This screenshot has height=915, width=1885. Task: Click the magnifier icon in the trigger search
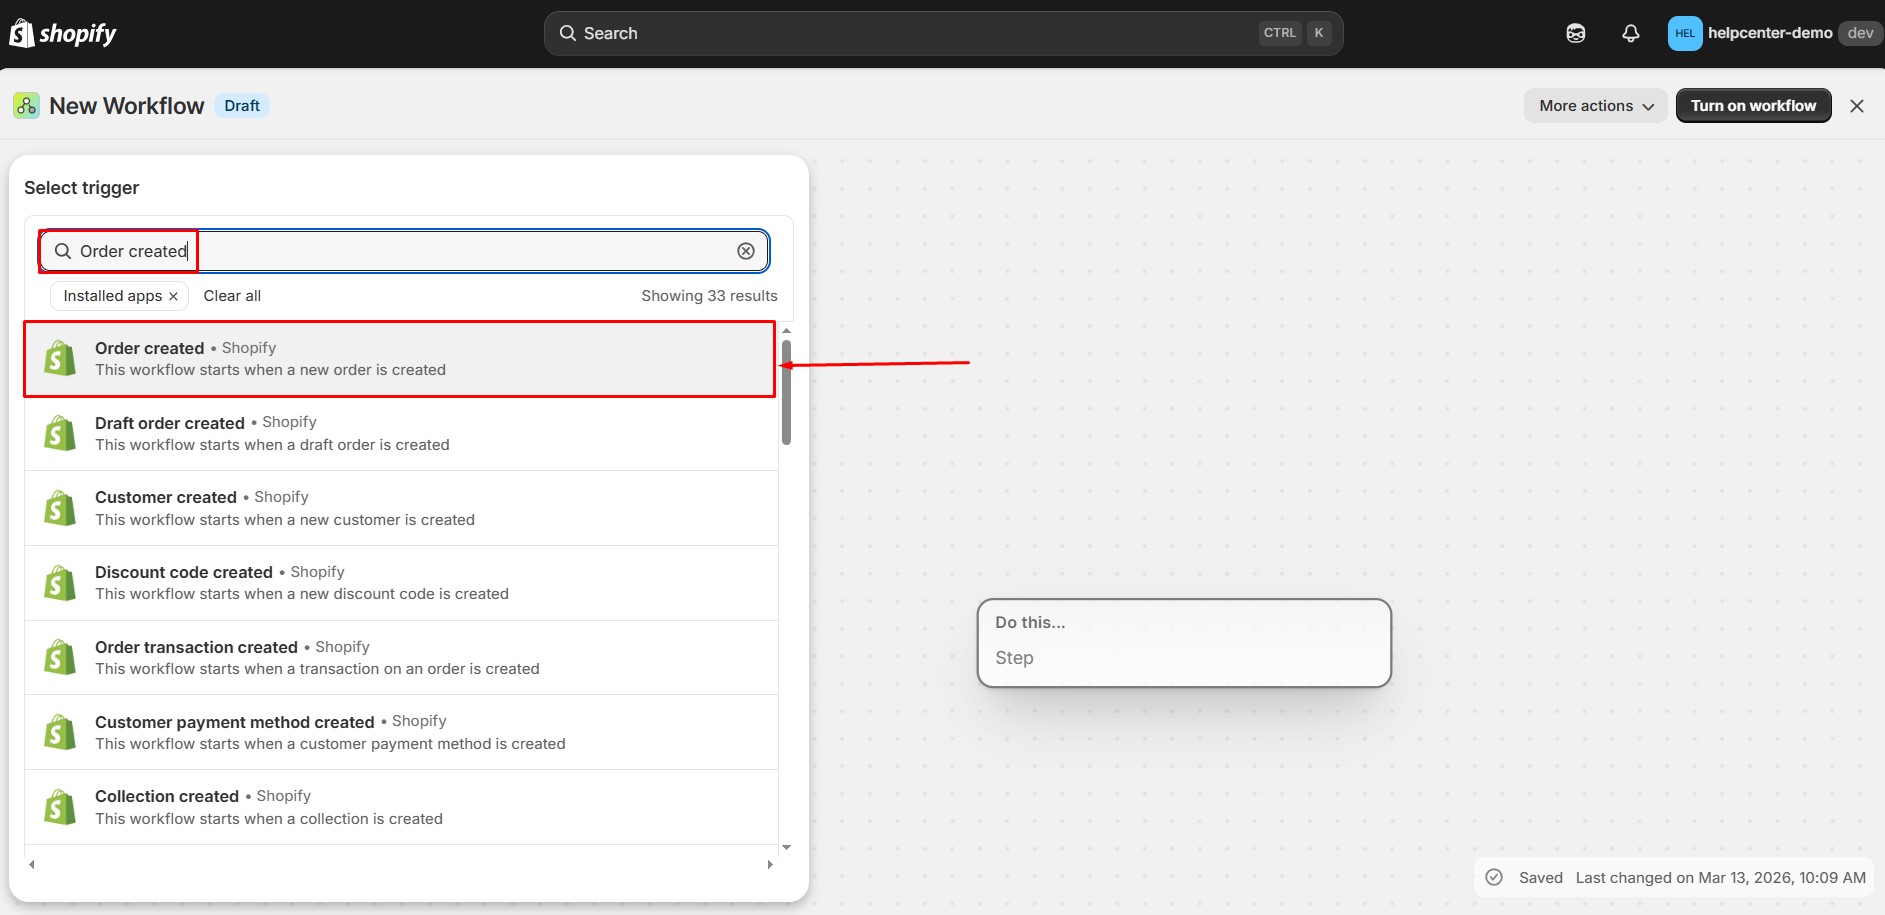click(63, 251)
